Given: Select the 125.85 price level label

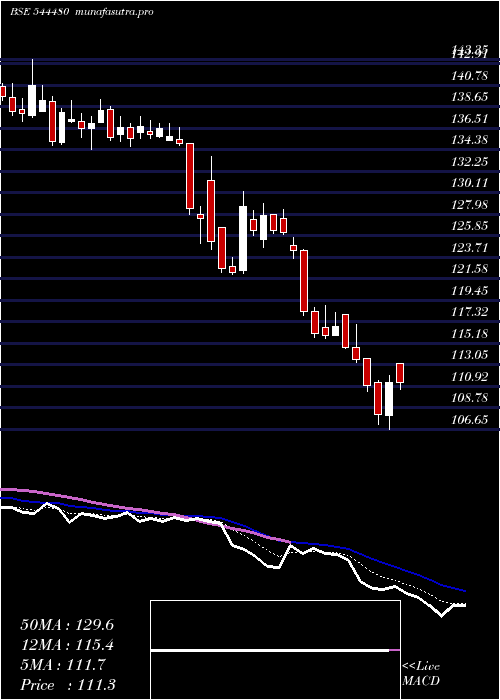Looking at the screenshot, I should click(x=470, y=226).
